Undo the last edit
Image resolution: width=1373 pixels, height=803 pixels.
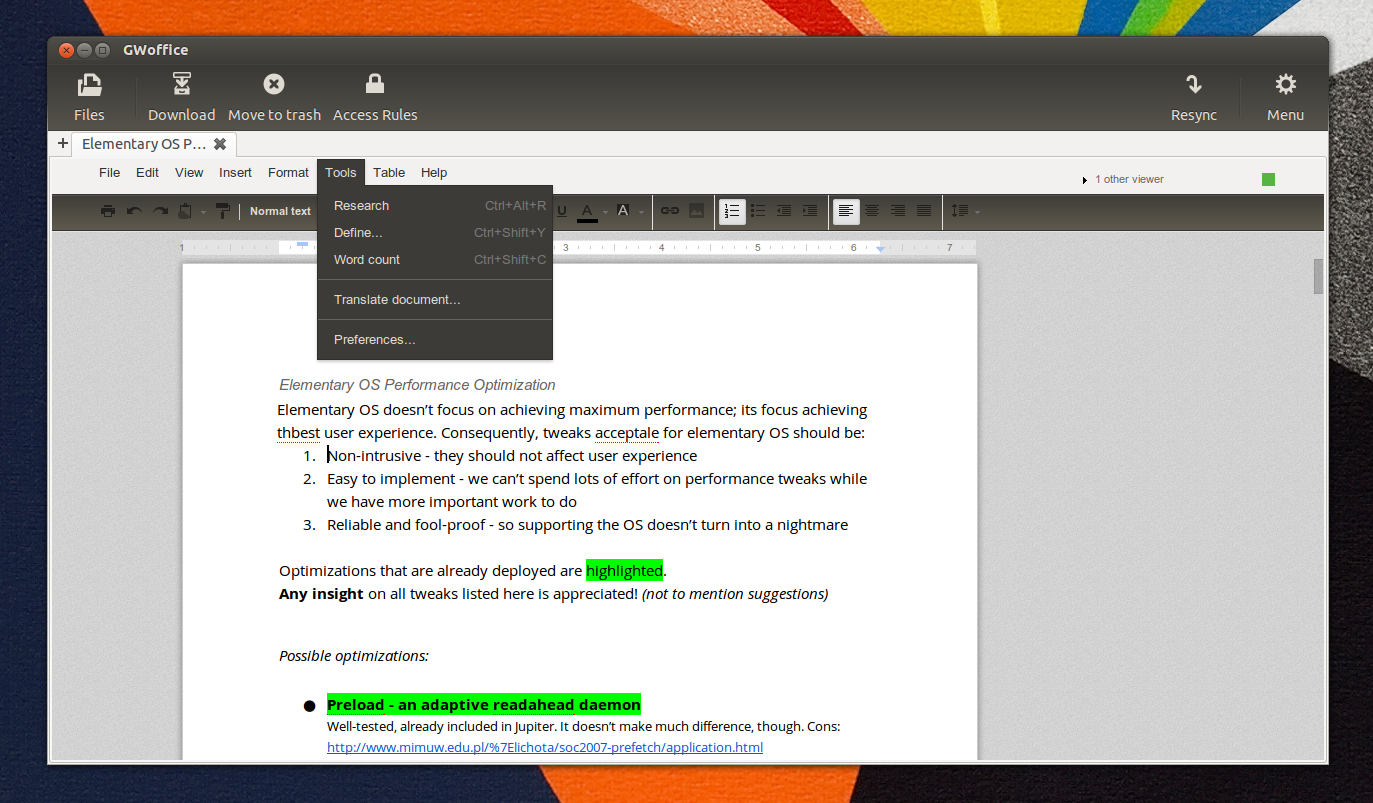click(x=134, y=211)
